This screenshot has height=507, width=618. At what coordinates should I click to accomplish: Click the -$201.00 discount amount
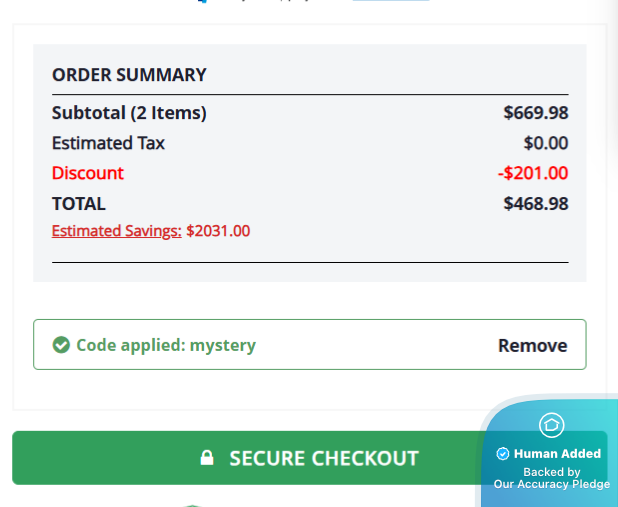[x=532, y=173]
